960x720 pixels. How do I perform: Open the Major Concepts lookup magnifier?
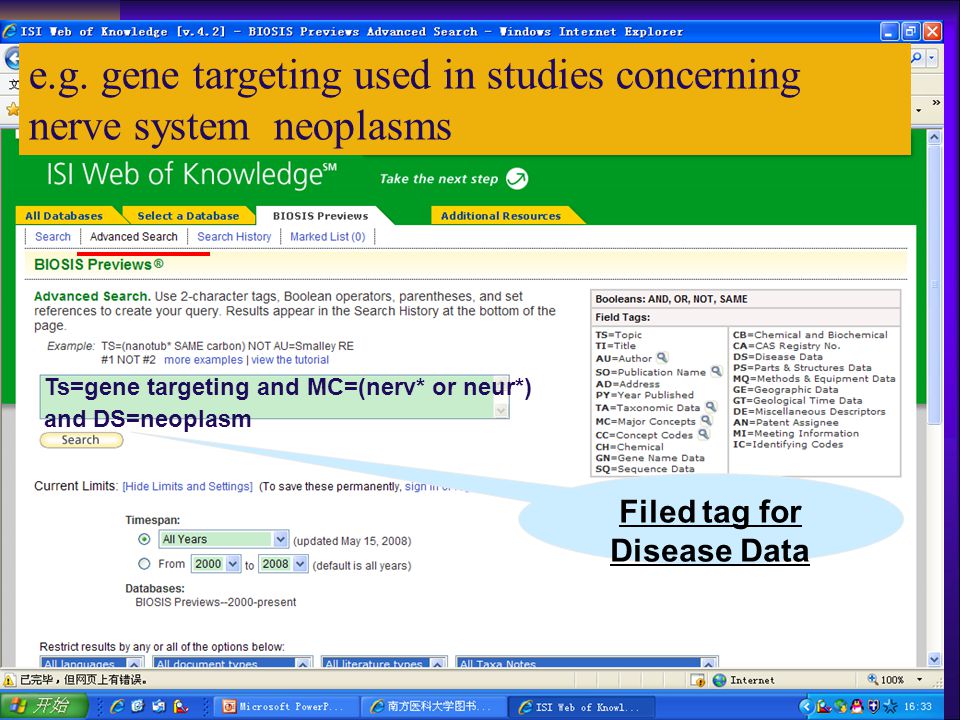706,421
